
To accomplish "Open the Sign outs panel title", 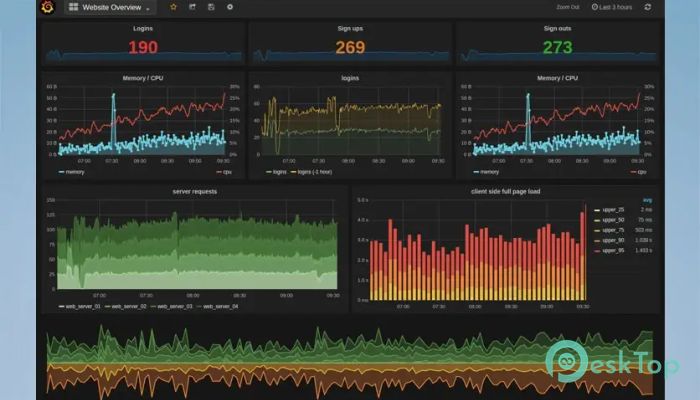I will (x=557, y=28).
